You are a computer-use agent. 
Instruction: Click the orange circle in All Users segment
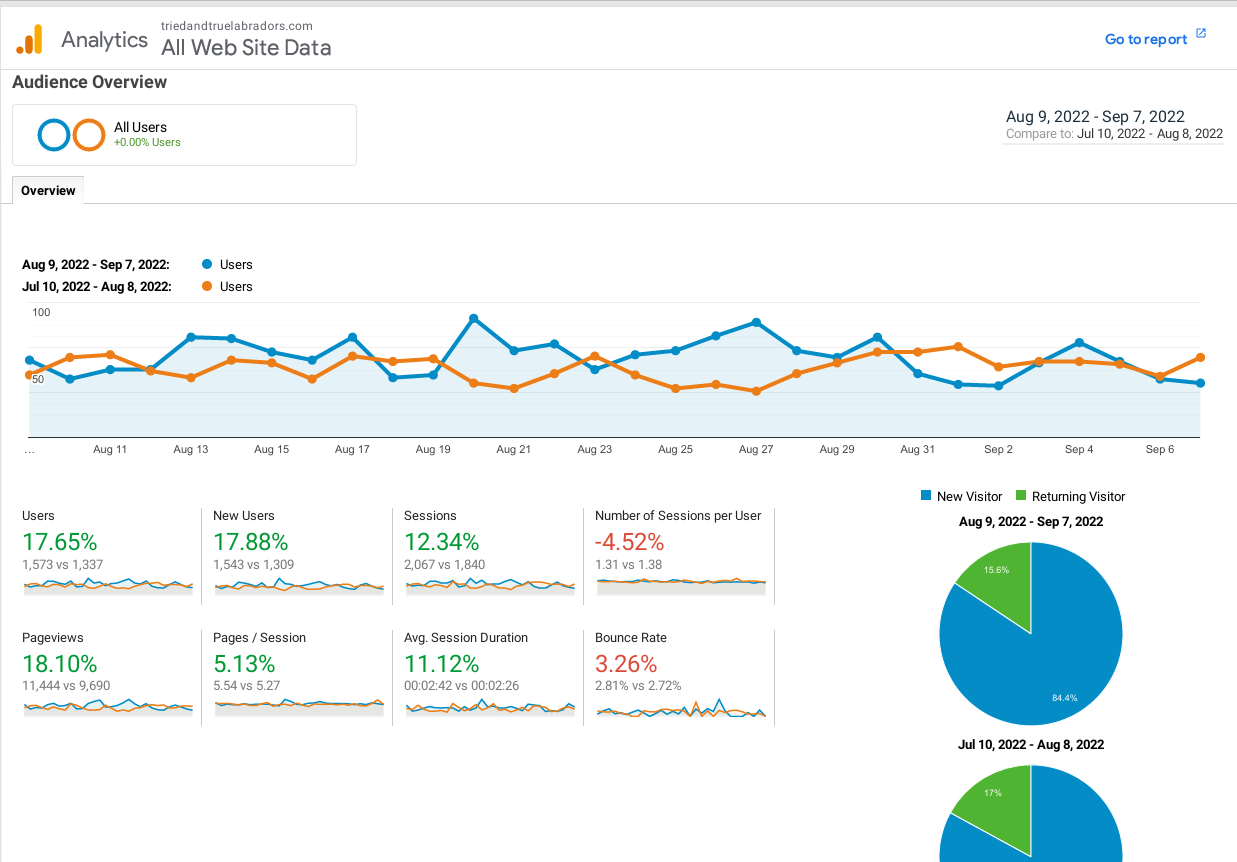89,135
